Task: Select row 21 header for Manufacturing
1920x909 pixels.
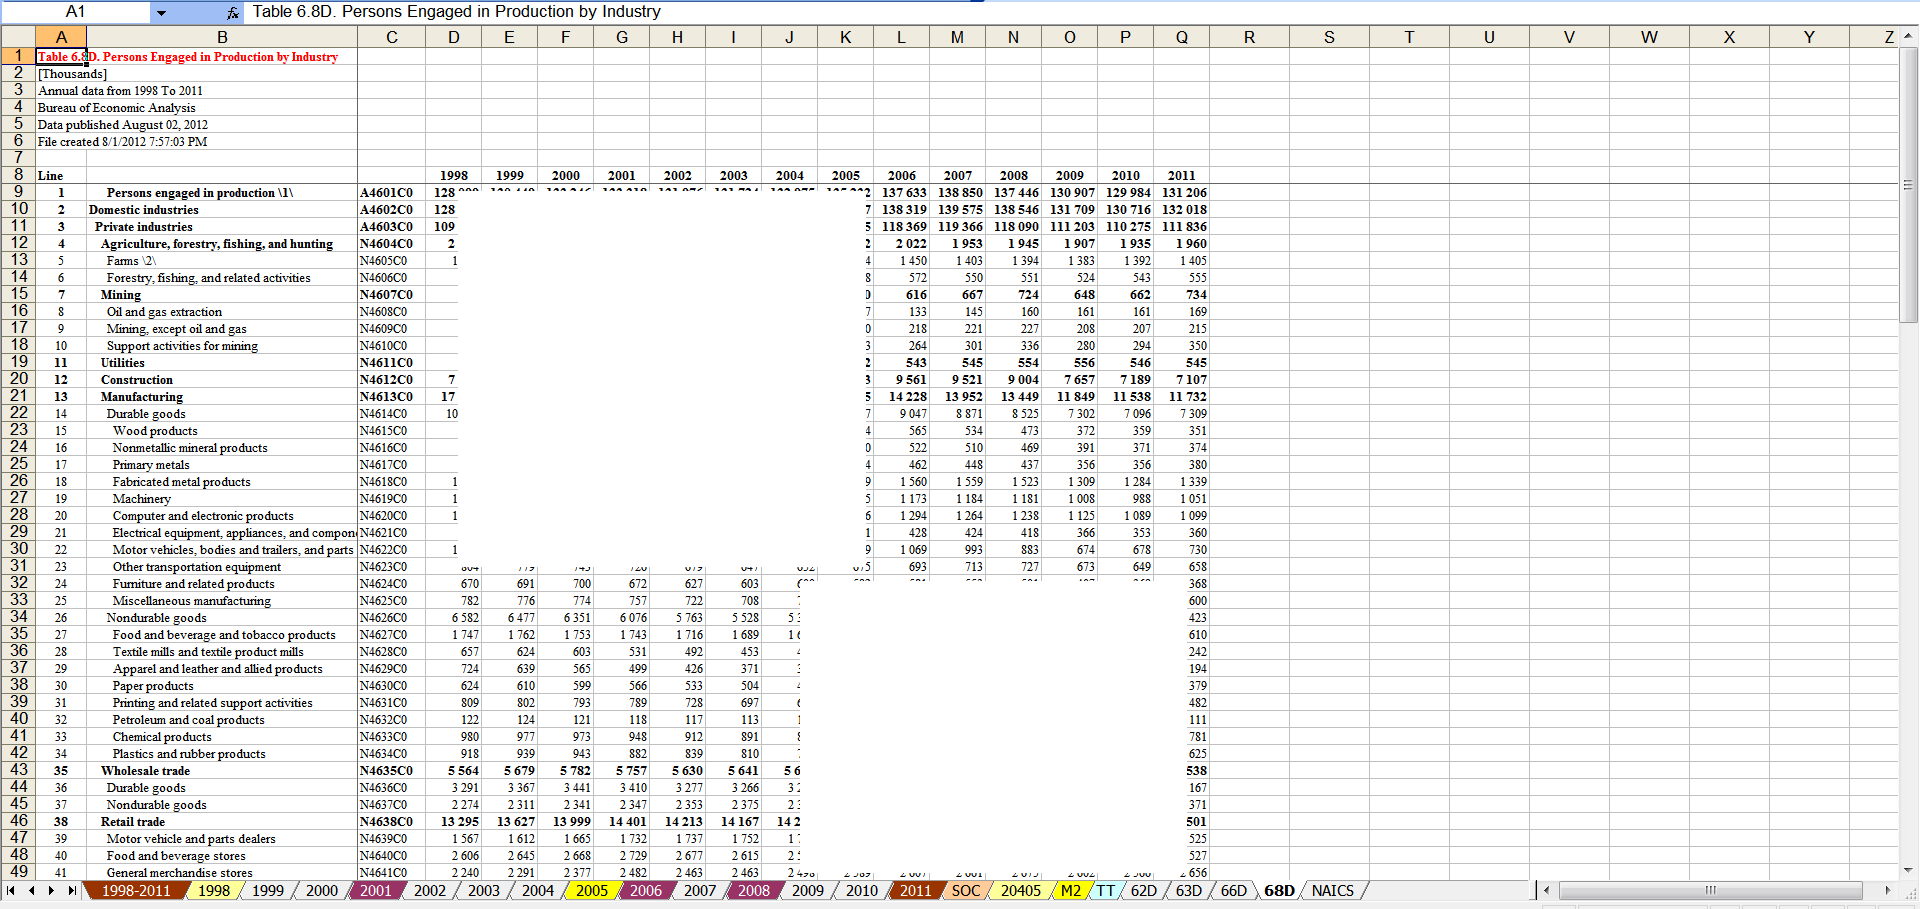Action: coord(18,396)
